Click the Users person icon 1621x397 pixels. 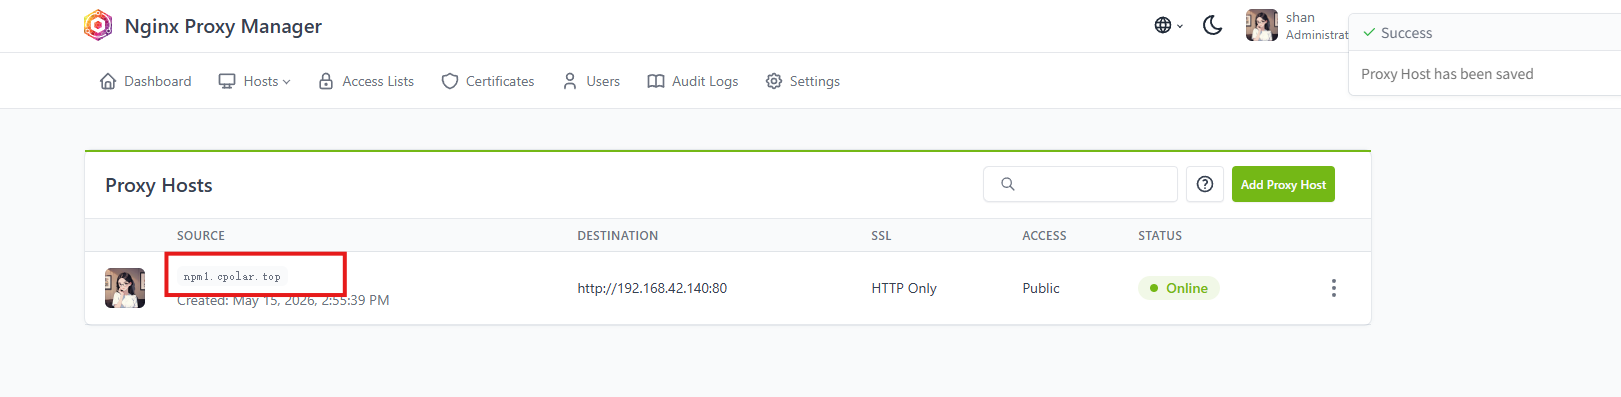[570, 81]
